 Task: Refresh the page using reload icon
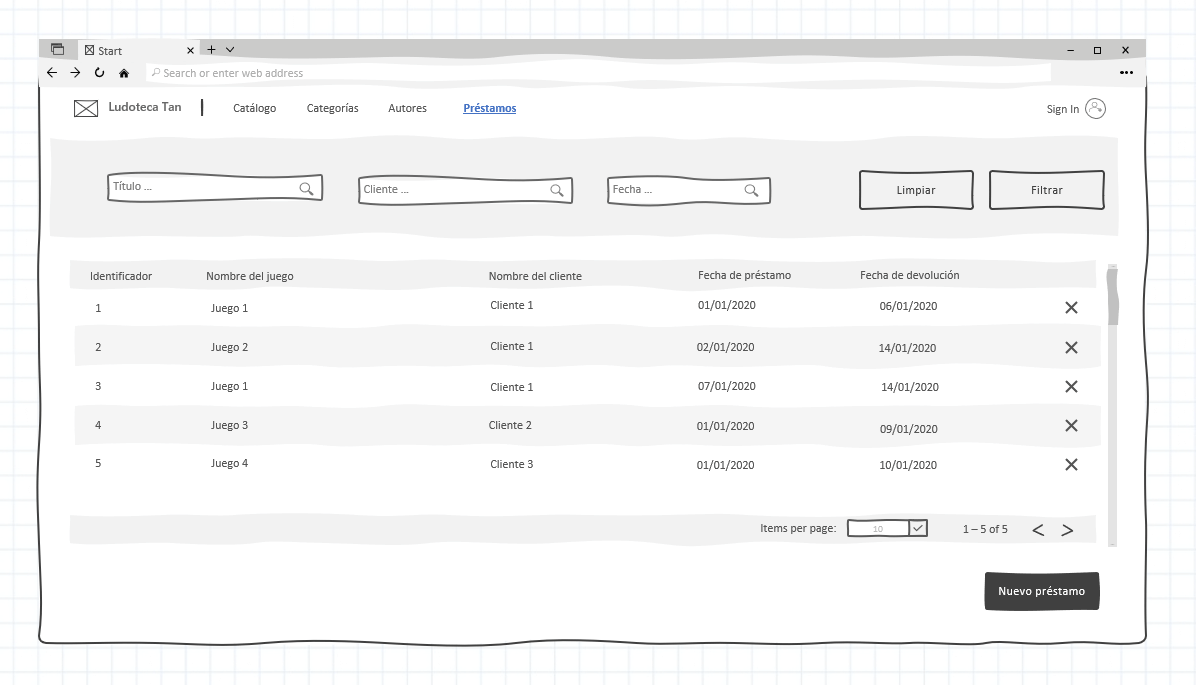coord(99,73)
